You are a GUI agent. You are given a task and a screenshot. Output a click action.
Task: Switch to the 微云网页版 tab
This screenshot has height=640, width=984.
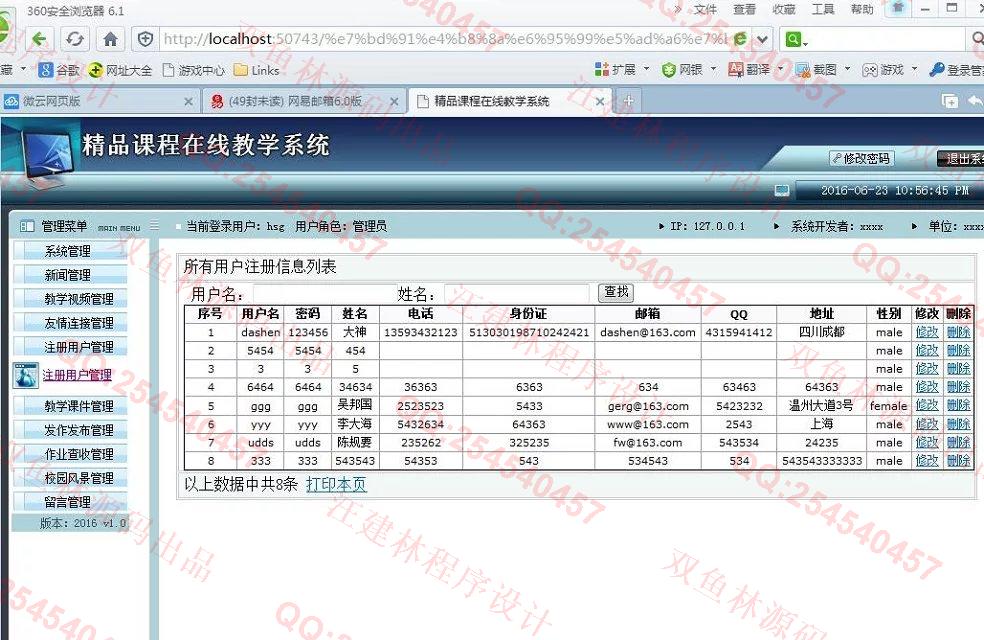(x=95, y=101)
